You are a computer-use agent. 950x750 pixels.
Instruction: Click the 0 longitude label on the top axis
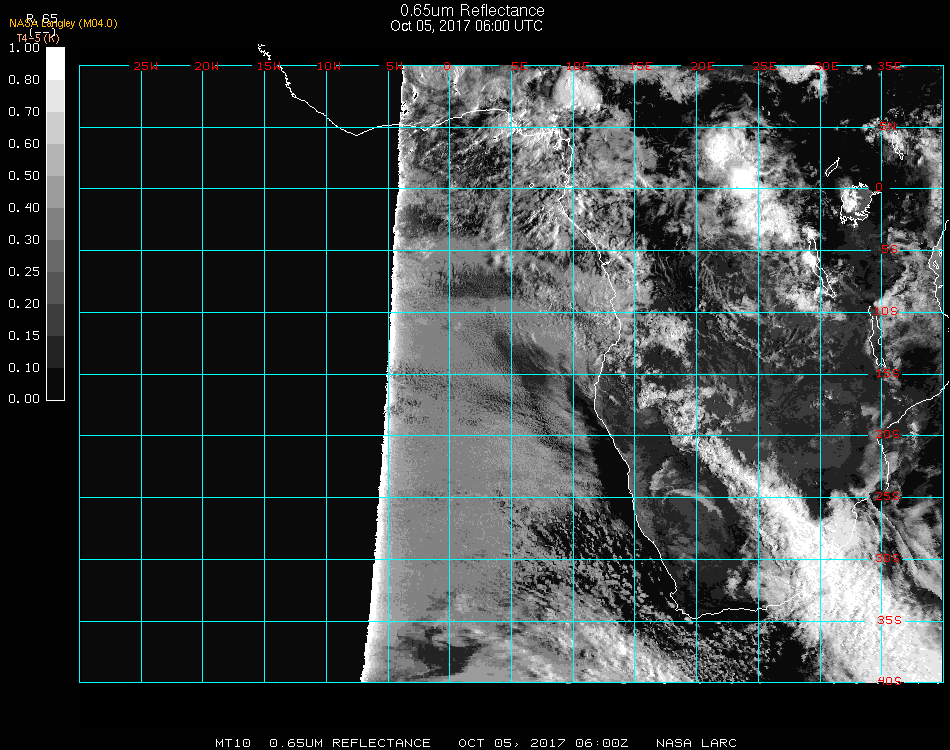click(447, 66)
